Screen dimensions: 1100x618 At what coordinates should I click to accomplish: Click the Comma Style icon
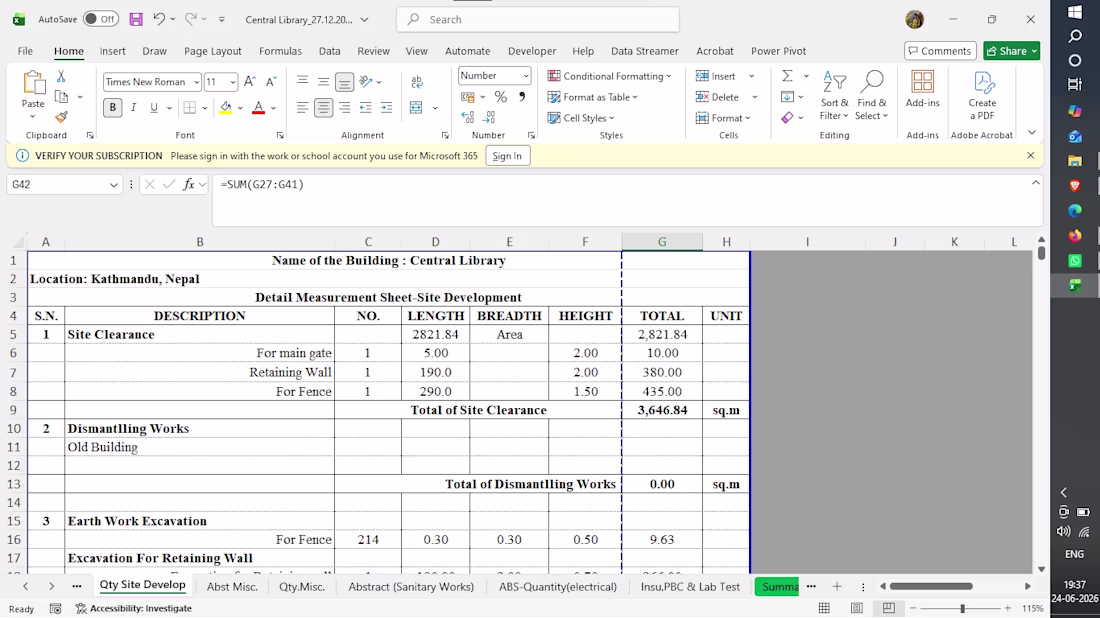tap(521, 97)
